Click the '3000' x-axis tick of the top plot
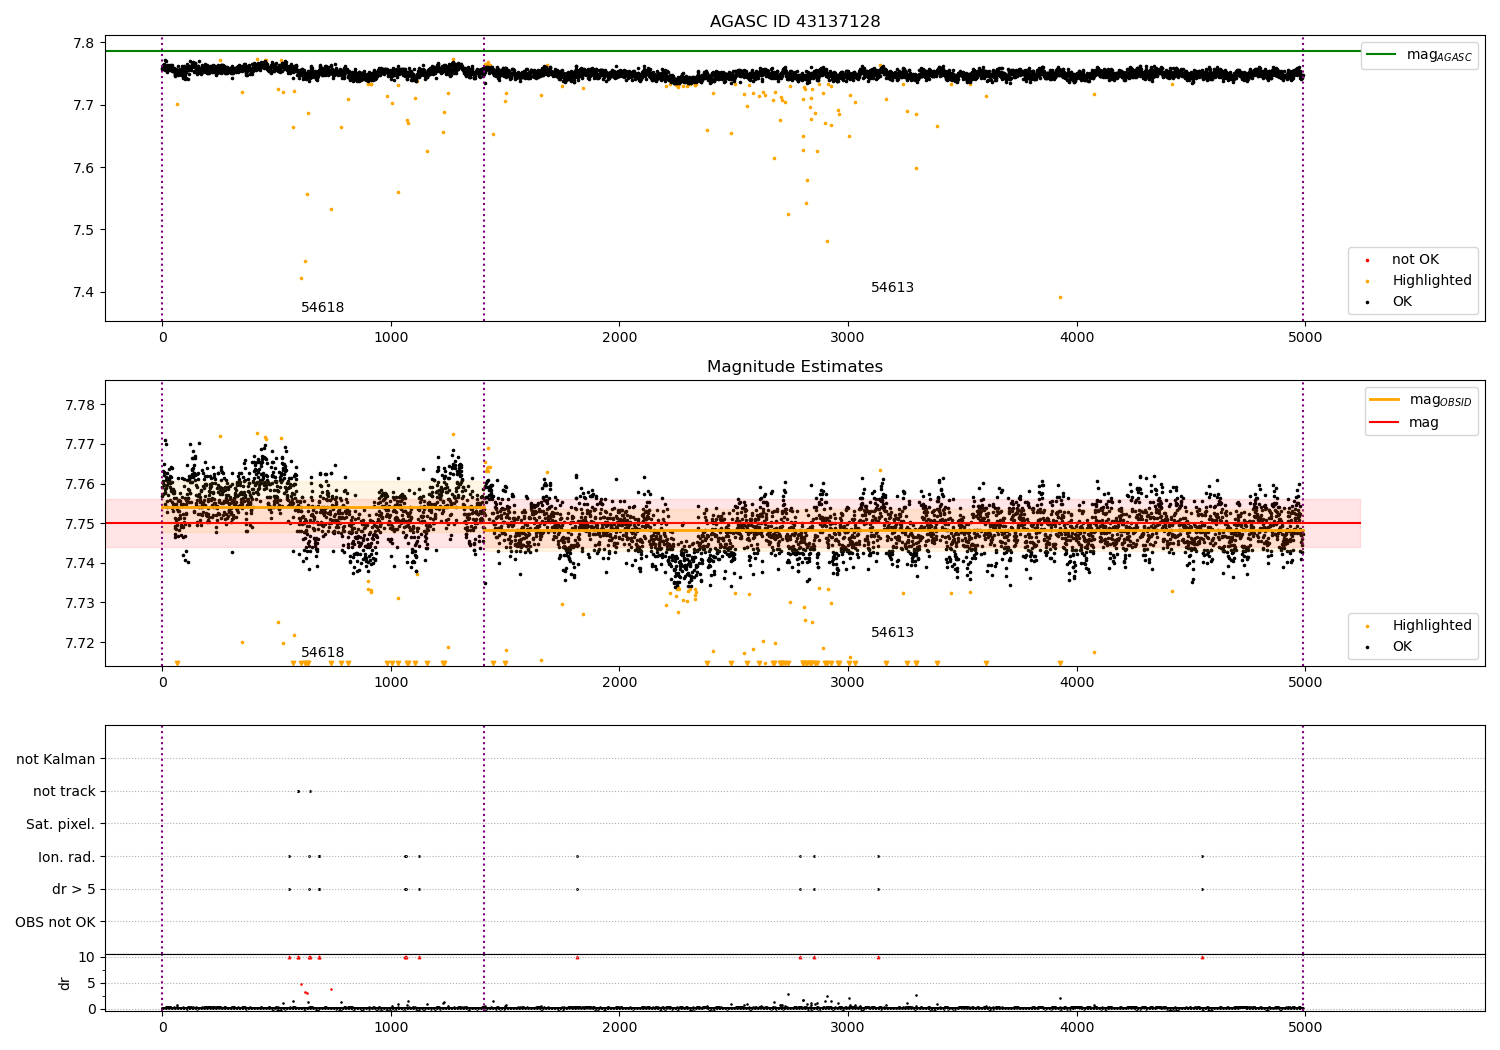1500x1050 pixels. tap(848, 338)
